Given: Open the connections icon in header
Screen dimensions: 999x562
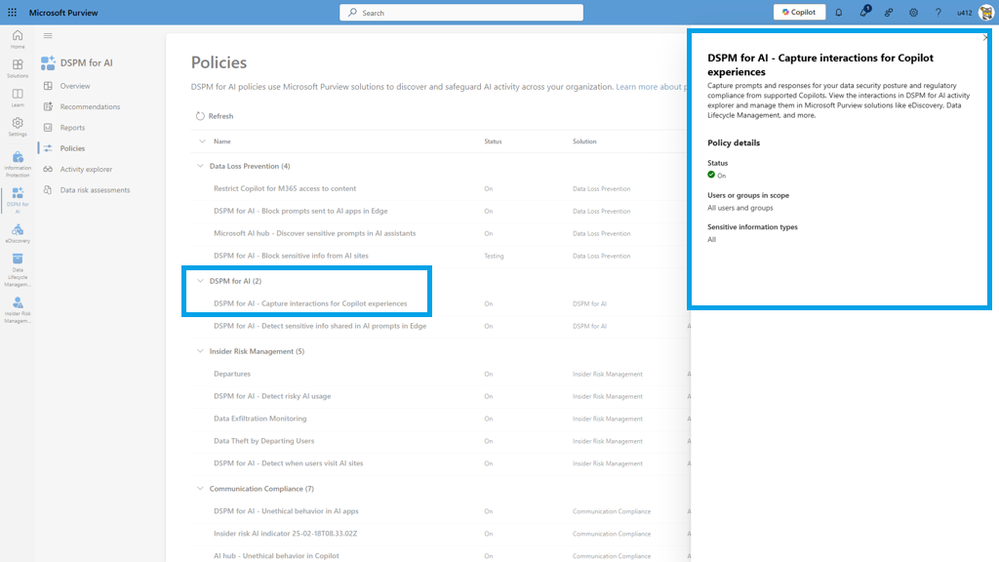Looking at the screenshot, I should tap(888, 12).
